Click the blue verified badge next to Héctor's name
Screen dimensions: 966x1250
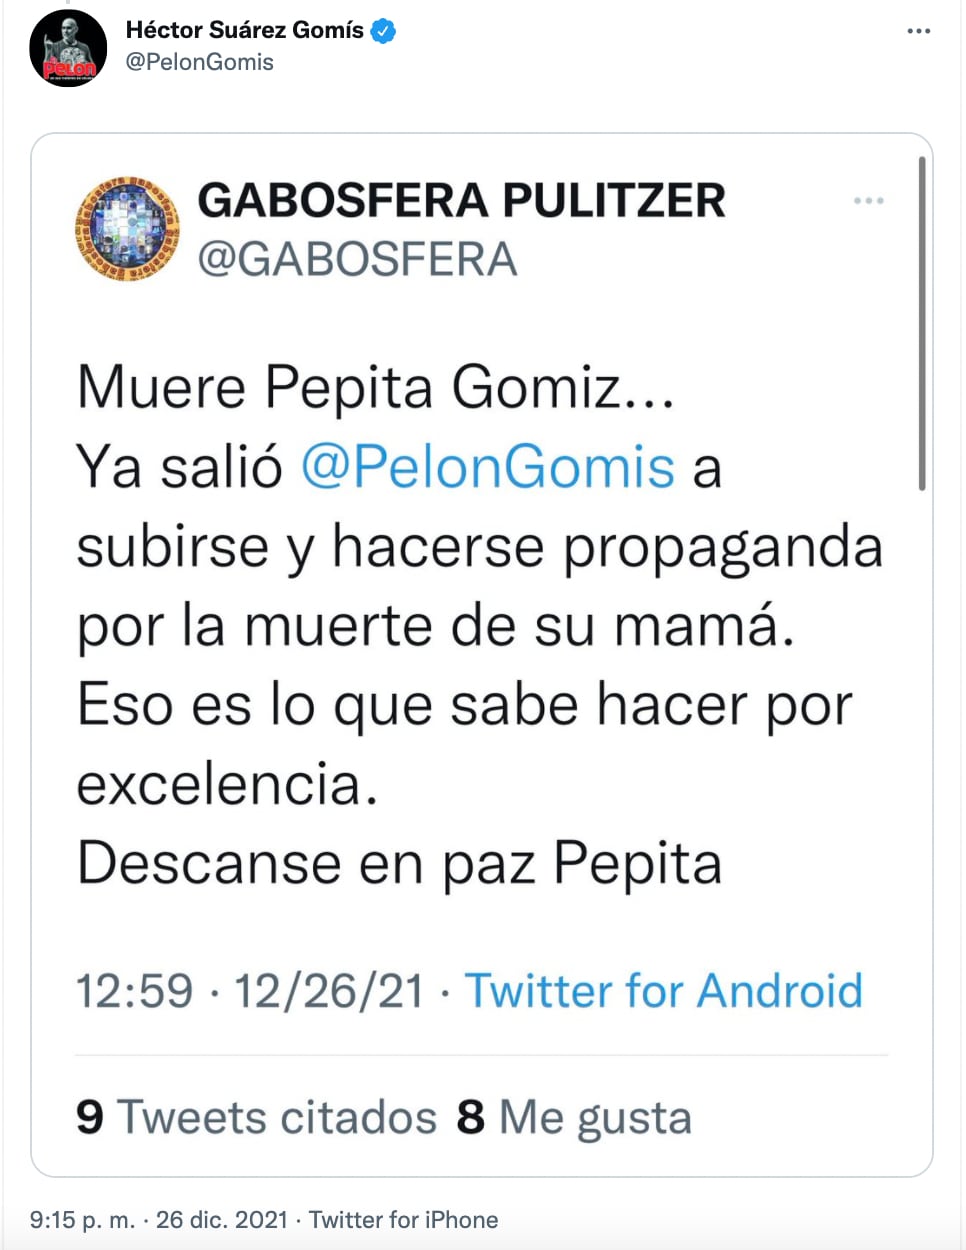pos(383,30)
